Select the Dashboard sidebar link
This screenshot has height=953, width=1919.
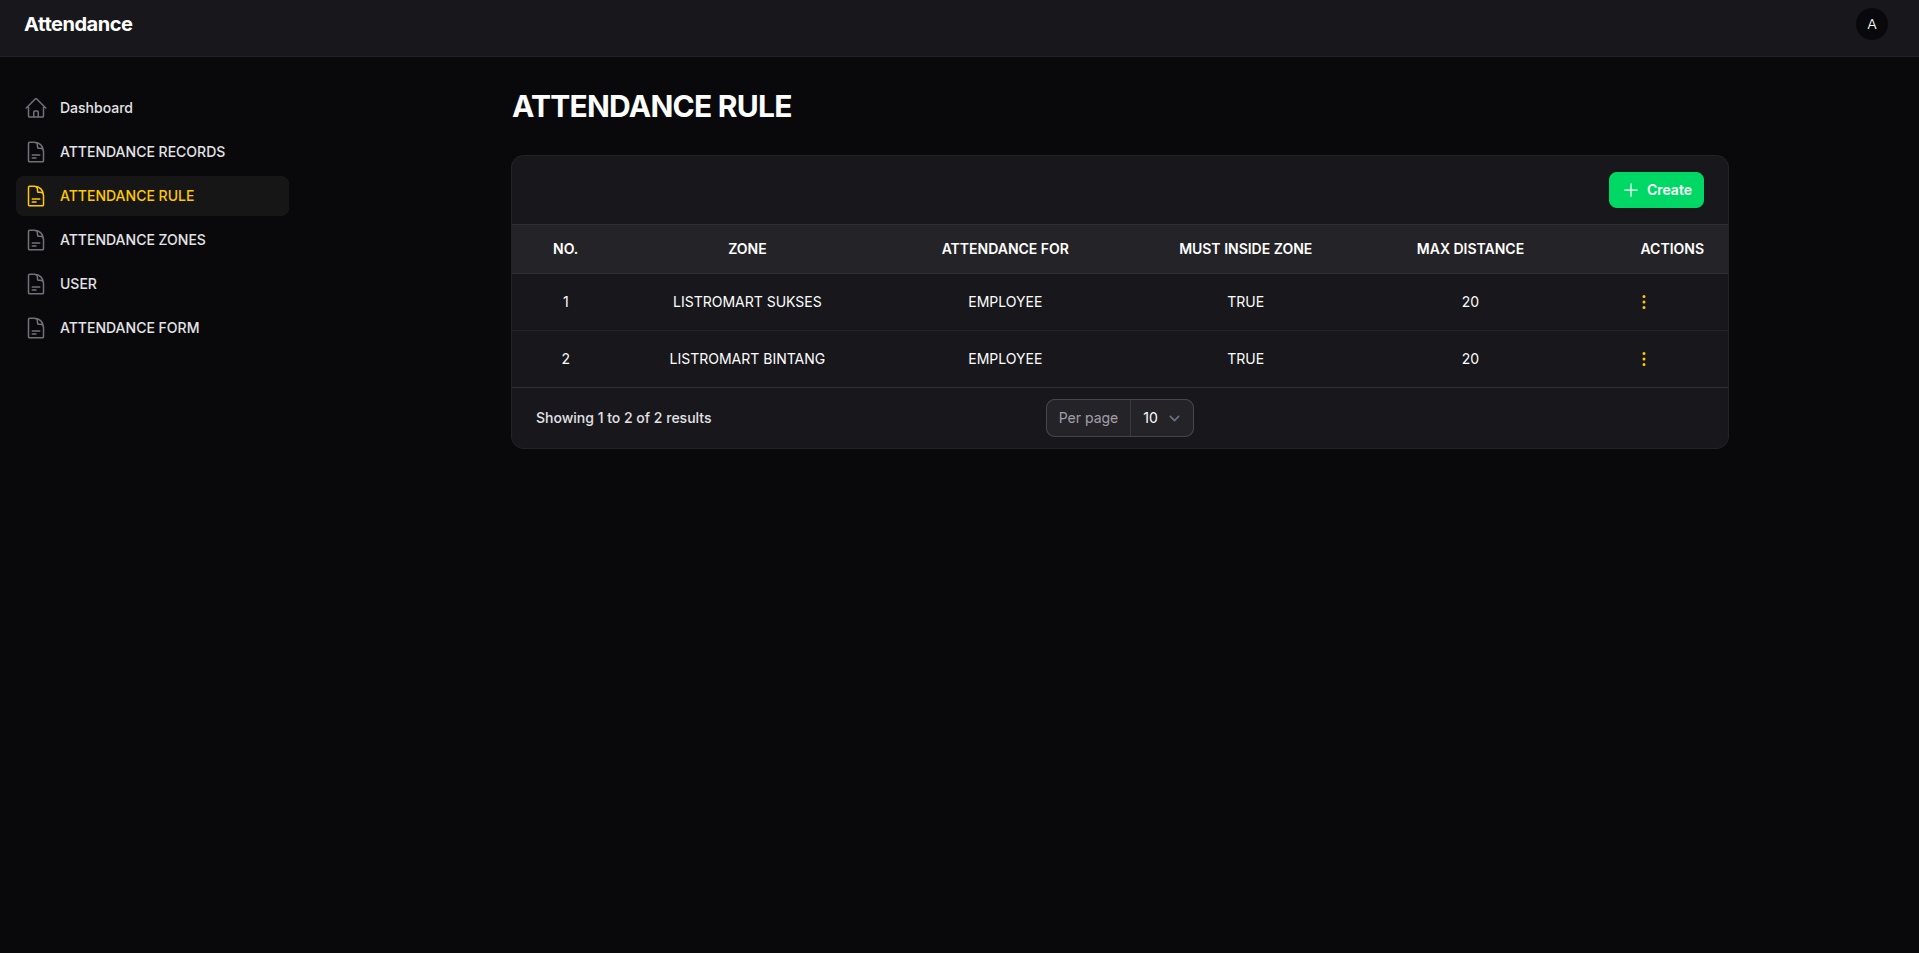(96, 108)
